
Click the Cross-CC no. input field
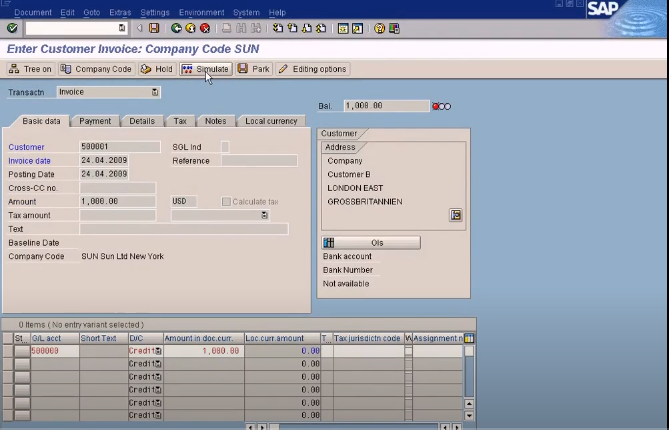[x=117, y=188]
